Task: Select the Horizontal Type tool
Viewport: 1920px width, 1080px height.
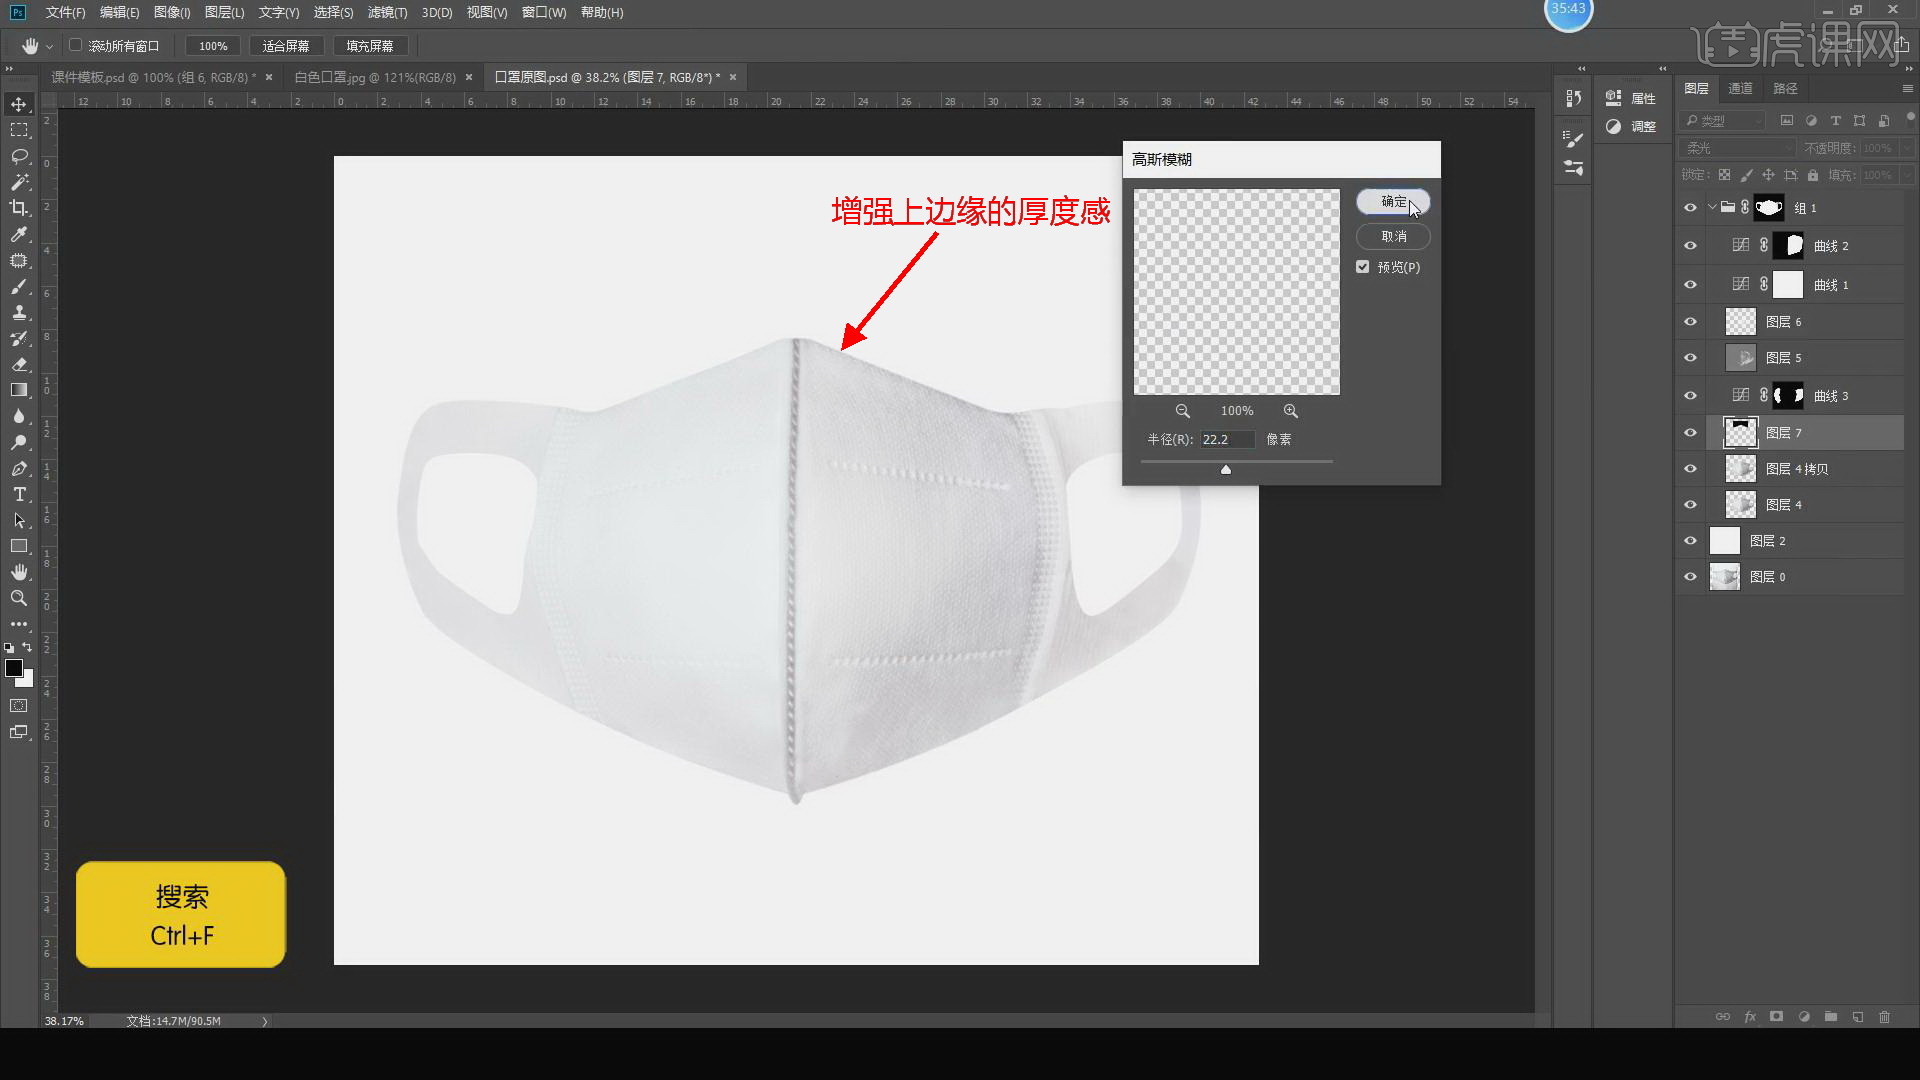Action: point(19,494)
